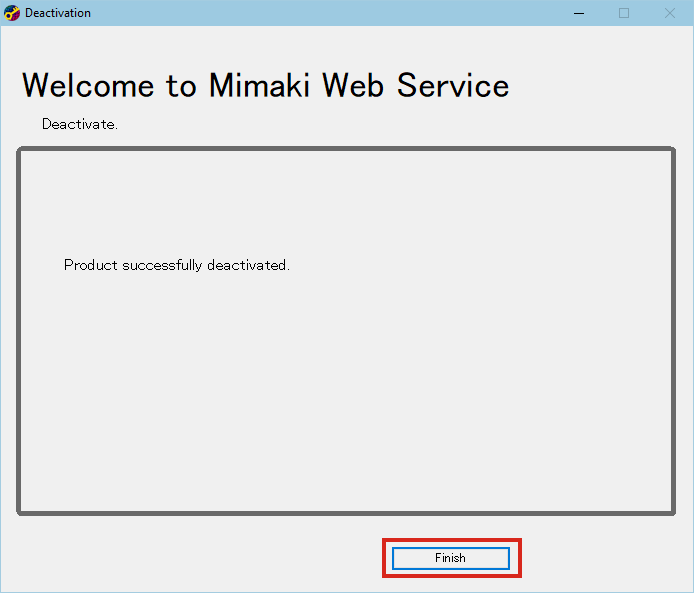Click the "Deactivation" title bar text
This screenshot has height=593, width=694.
58,13
